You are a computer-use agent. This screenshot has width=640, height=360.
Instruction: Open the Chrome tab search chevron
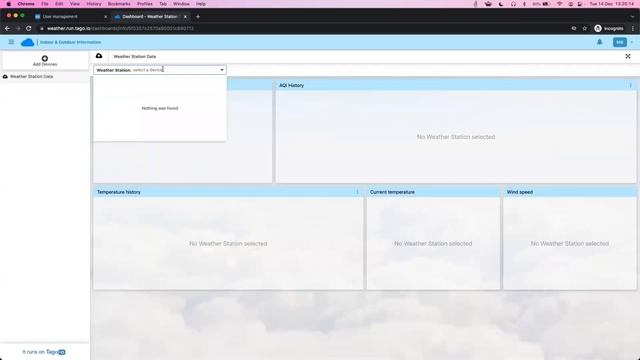click(x=633, y=17)
